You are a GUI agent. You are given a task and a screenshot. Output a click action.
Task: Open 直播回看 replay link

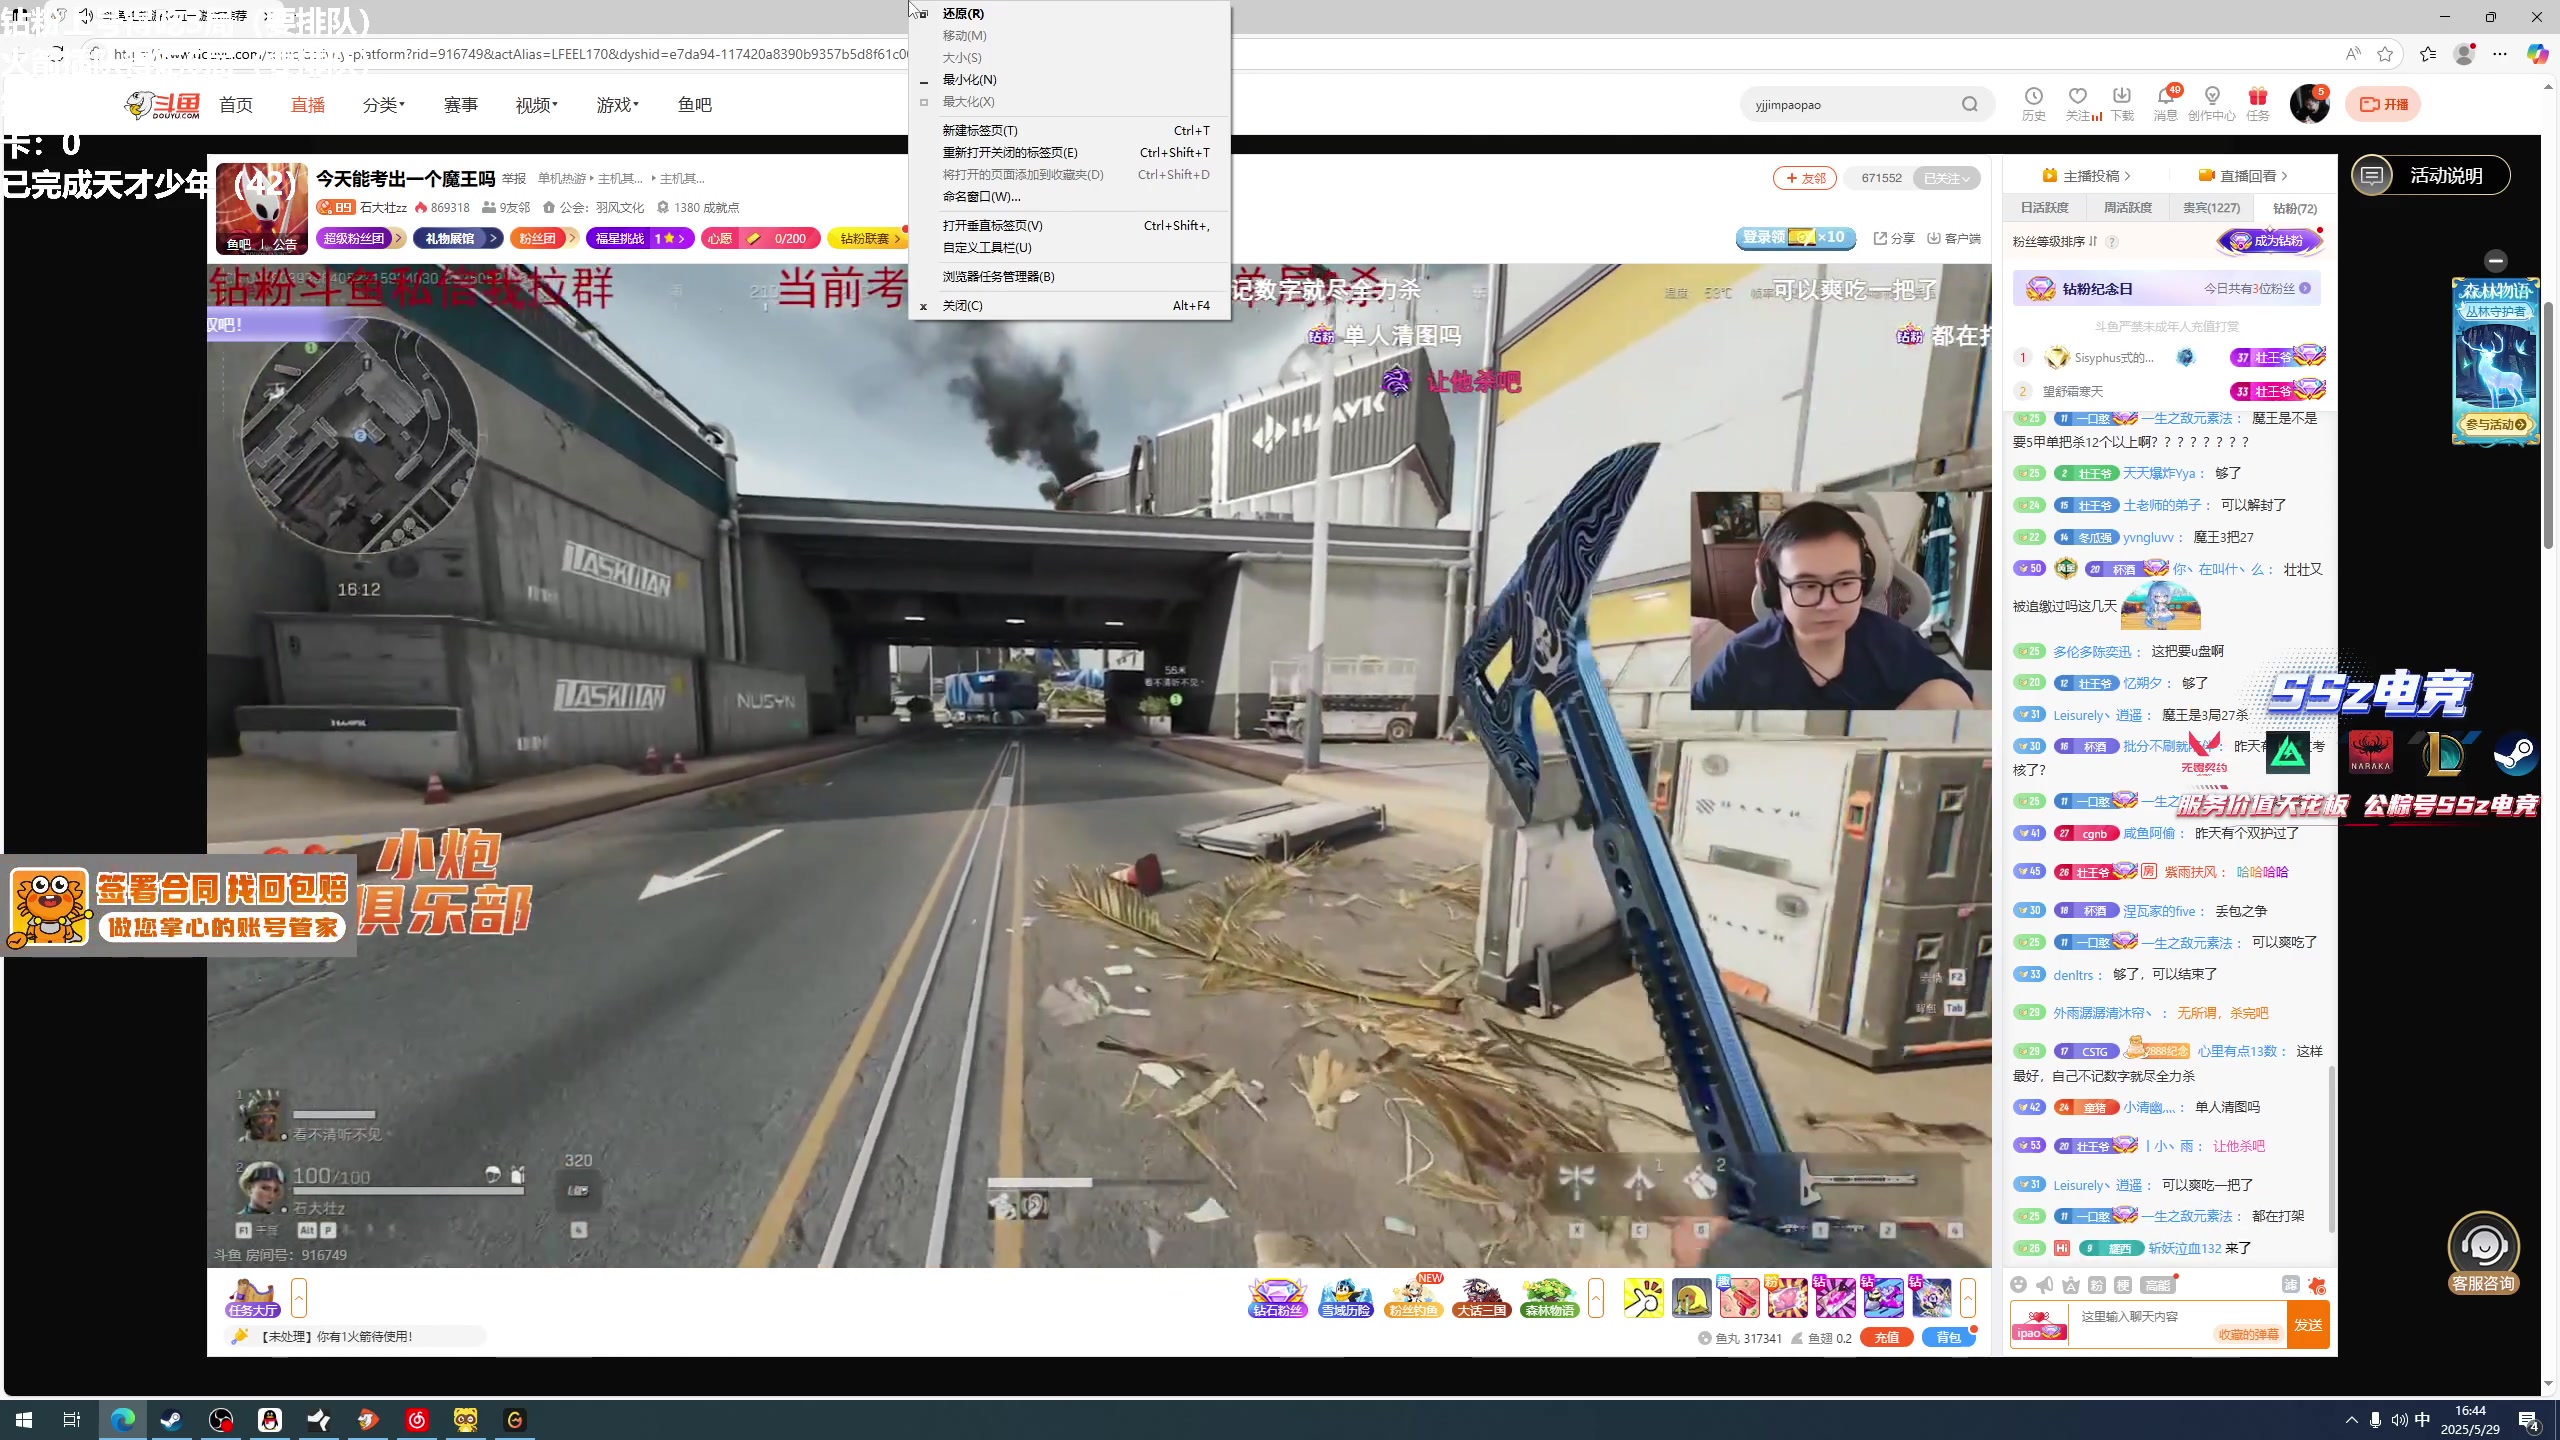[x=2243, y=176]
